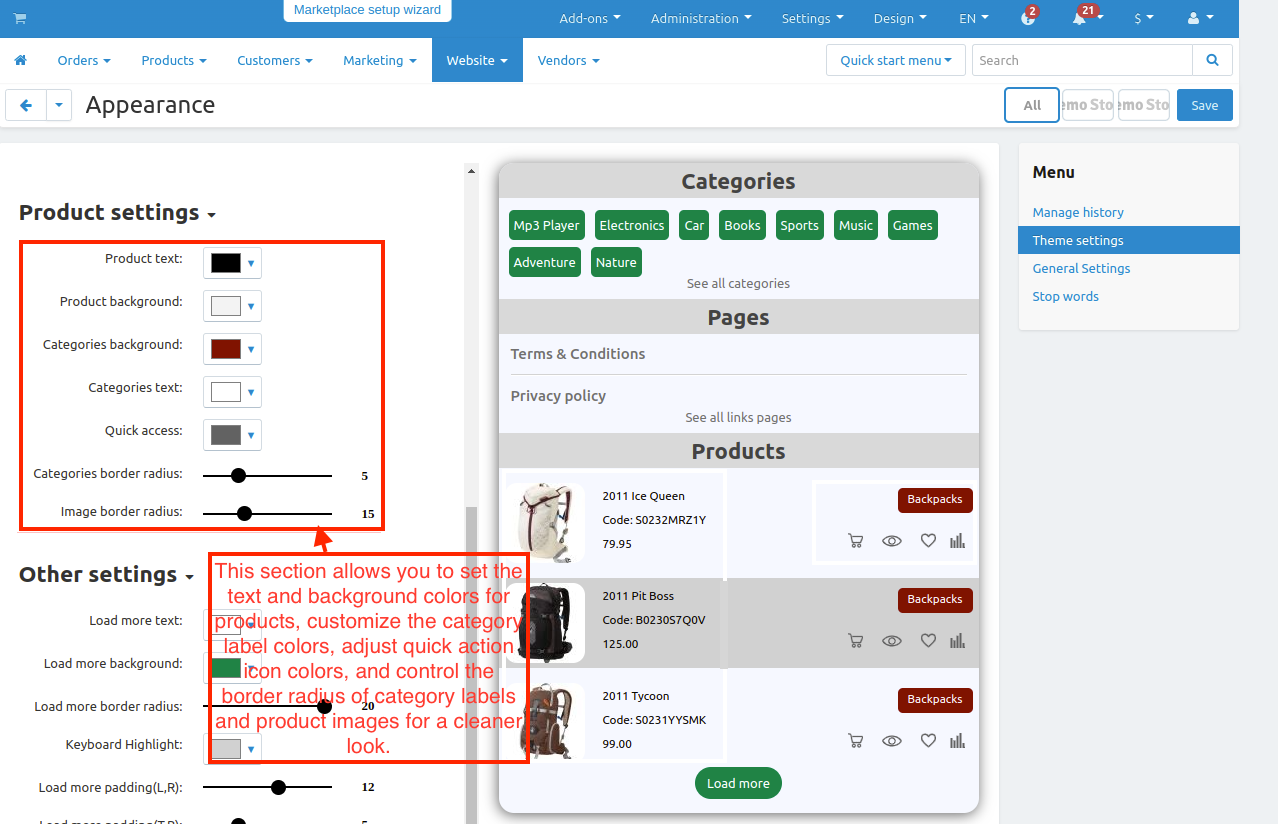Image resolution: width=1278 pixels, height=824 pixels.
Task: Open General Settings link in Menu
Action: 1081,268
